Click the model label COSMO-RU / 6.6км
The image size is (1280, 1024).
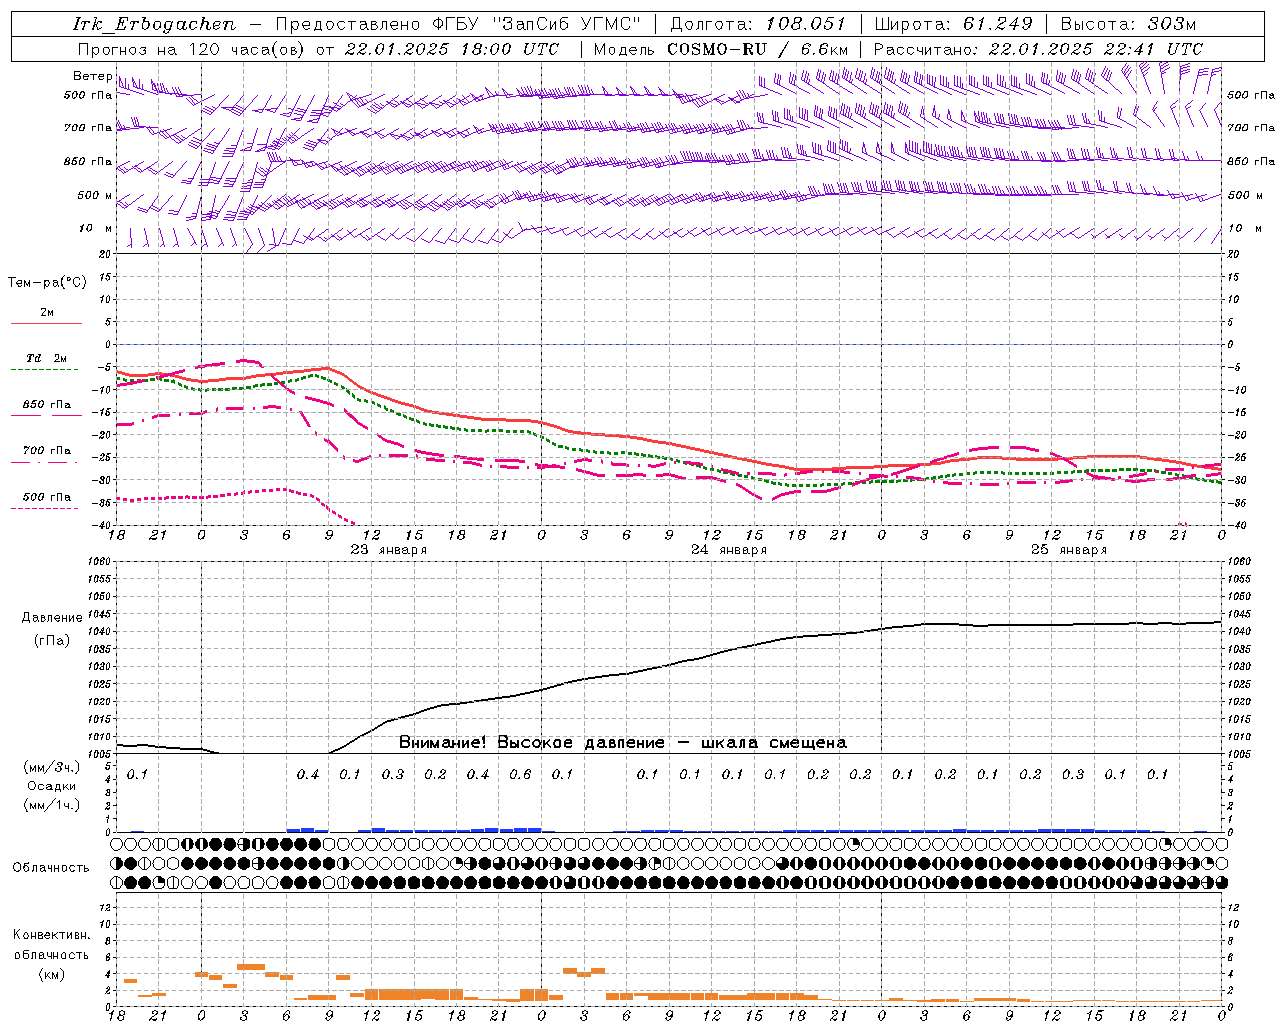tap(758, 49)
